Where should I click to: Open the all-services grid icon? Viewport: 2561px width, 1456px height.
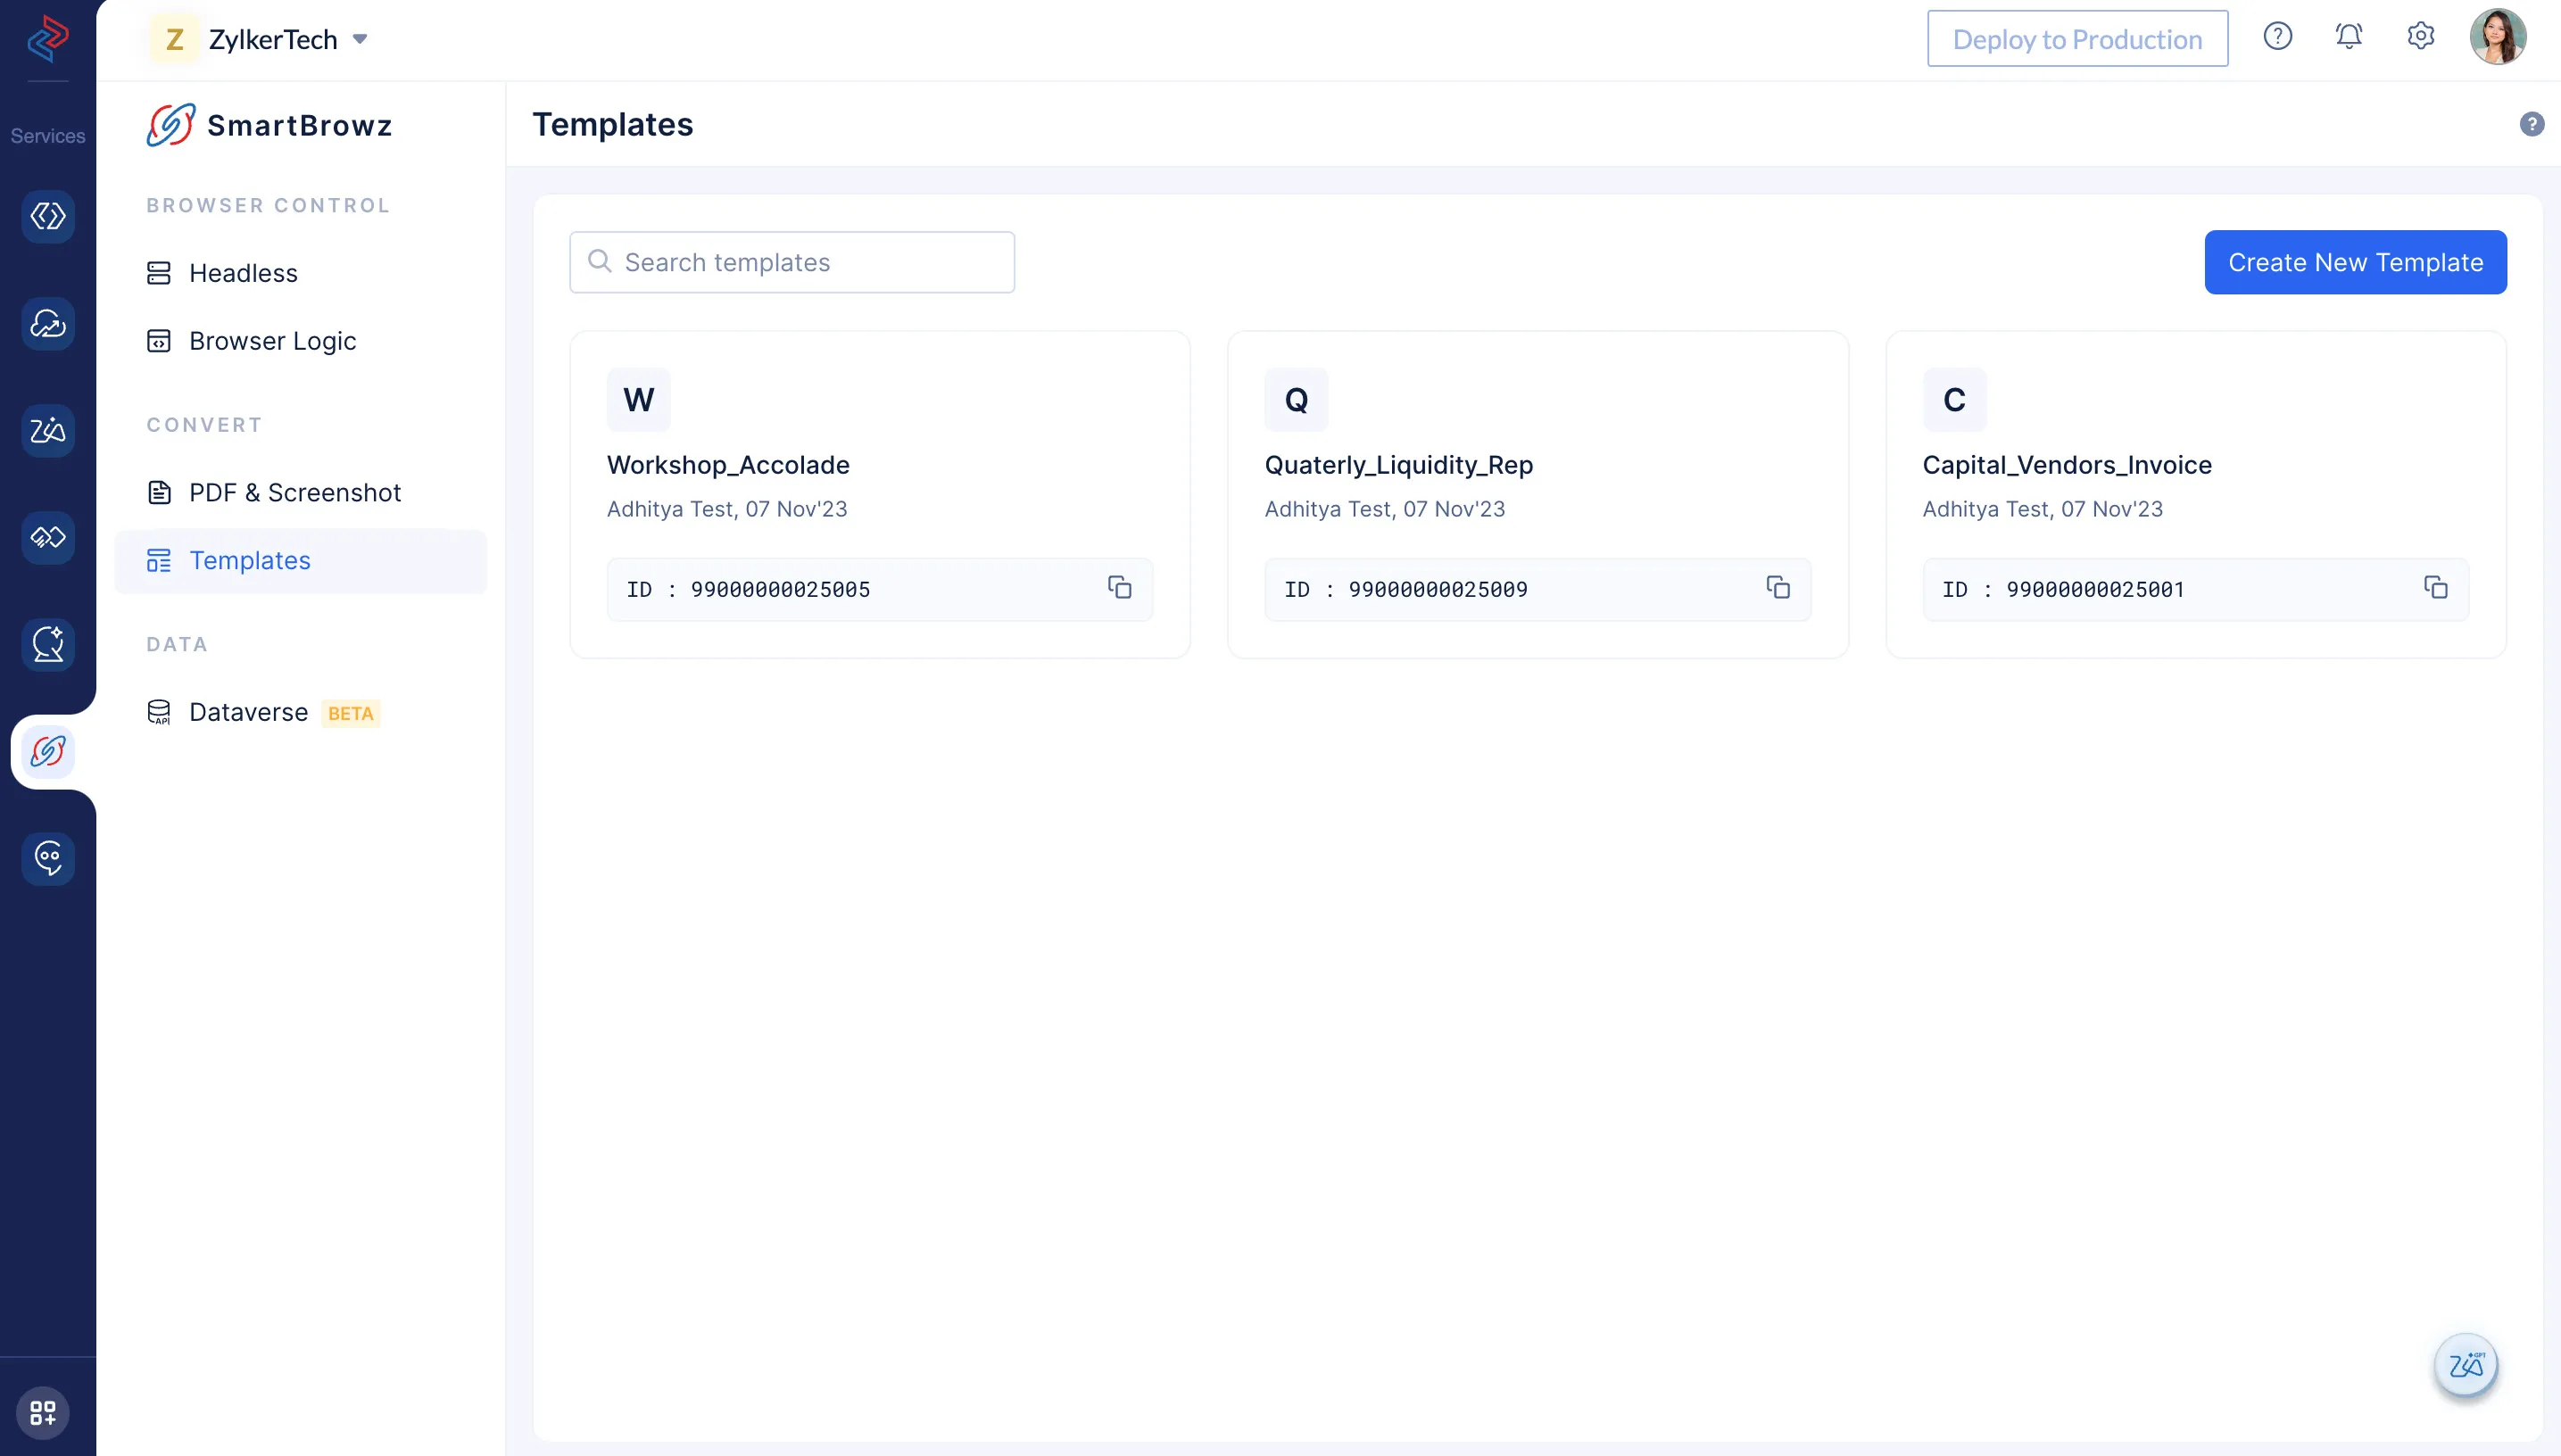point(43,1412)
